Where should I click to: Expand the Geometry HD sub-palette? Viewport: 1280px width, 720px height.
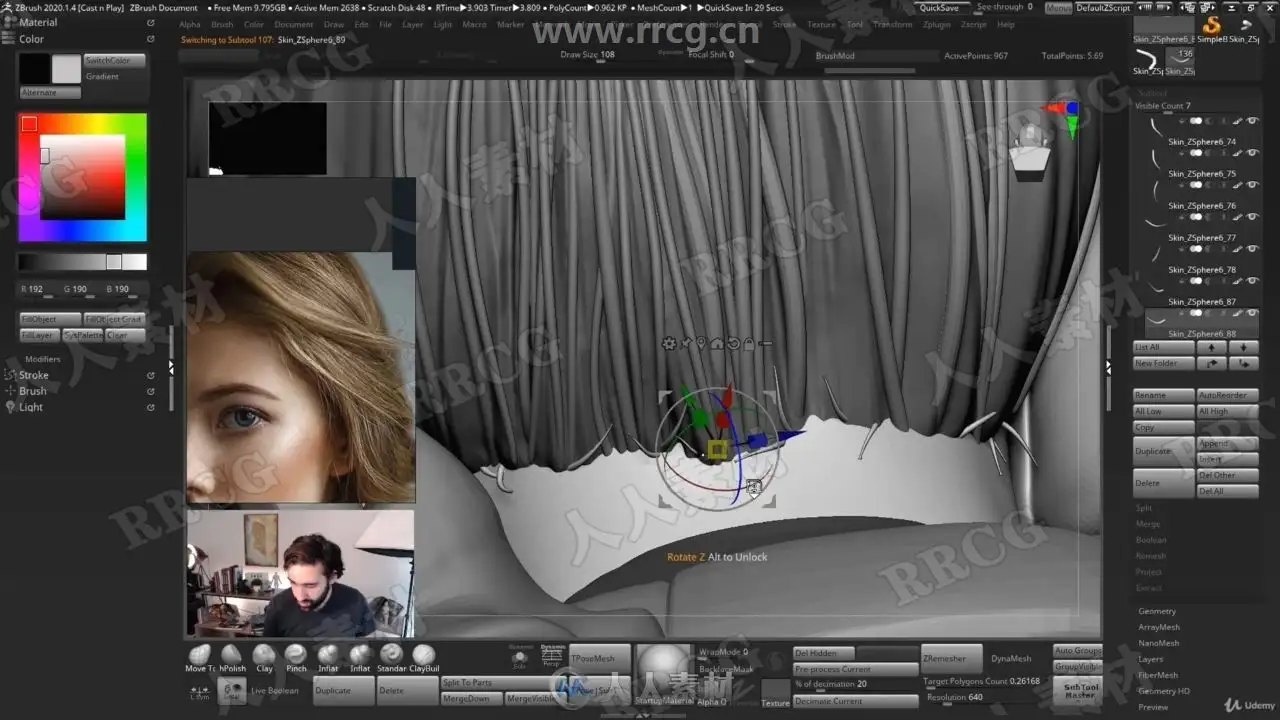coord(1164,691)
